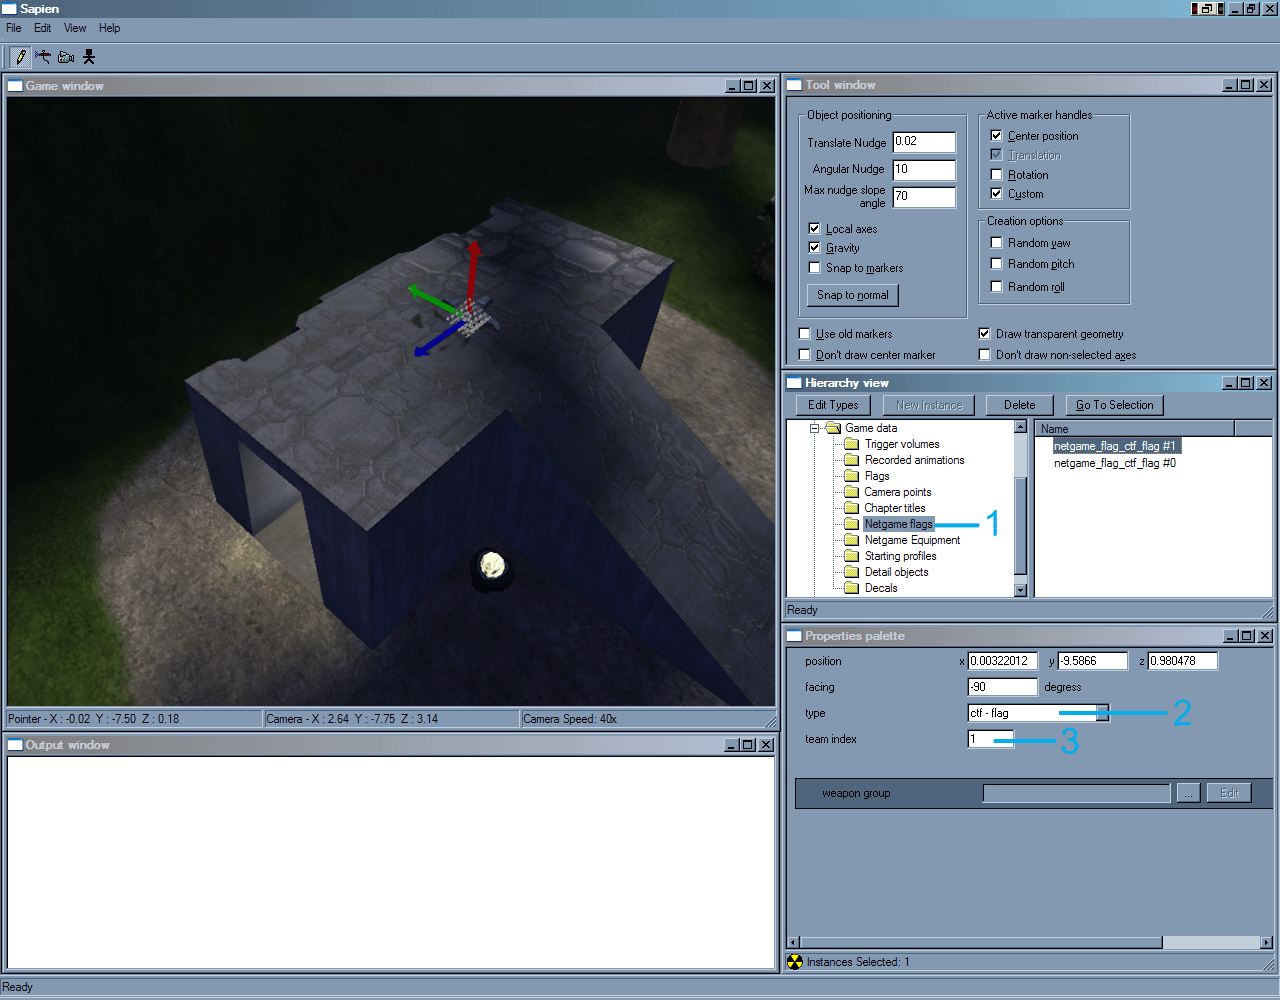
Task: Select Flags tree item
Action: click(x=877, y=476)
